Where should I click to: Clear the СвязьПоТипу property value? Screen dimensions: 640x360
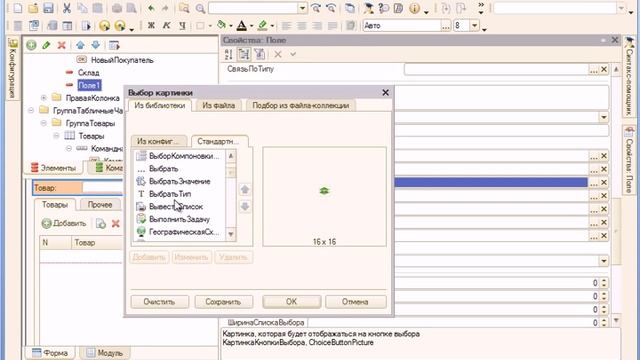point(604,69)
